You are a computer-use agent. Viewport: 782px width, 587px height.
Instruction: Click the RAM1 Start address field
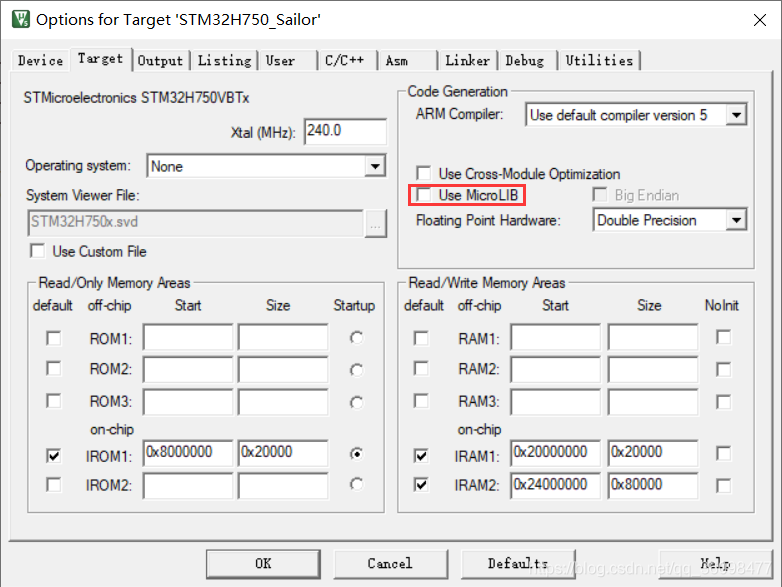click(555, 337)
